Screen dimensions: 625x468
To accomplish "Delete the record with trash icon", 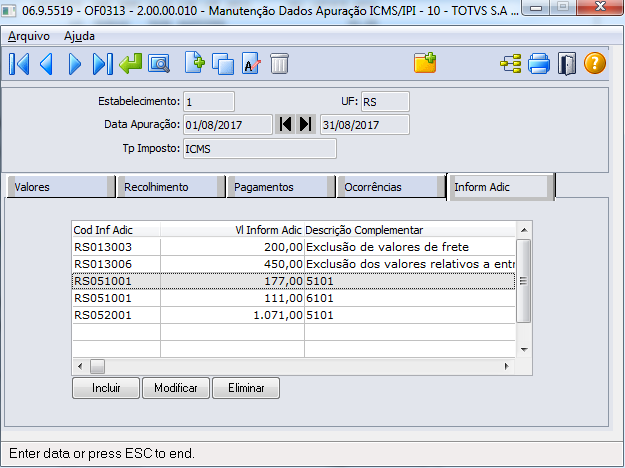I will 279,64.
